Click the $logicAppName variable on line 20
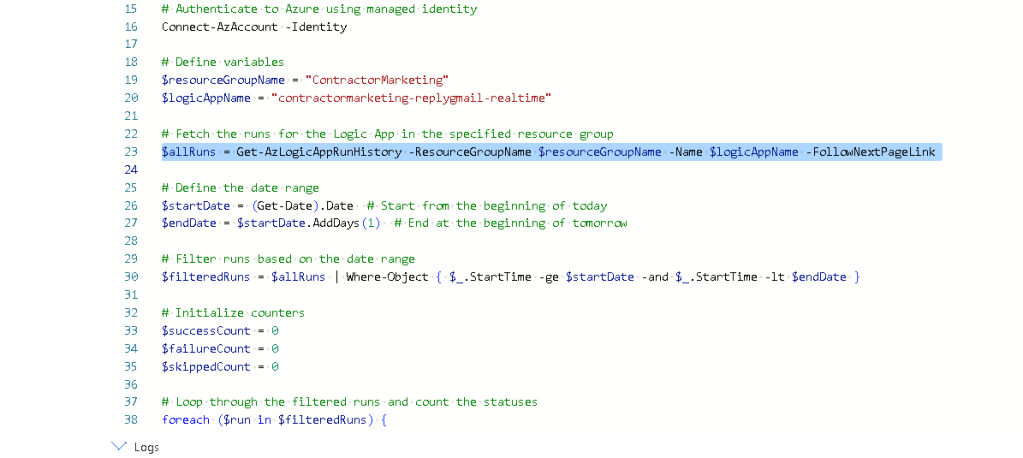 point(206,99)
